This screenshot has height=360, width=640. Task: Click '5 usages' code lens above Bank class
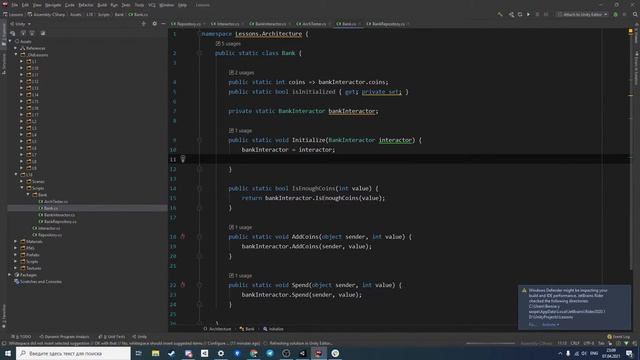coord(228,44)
